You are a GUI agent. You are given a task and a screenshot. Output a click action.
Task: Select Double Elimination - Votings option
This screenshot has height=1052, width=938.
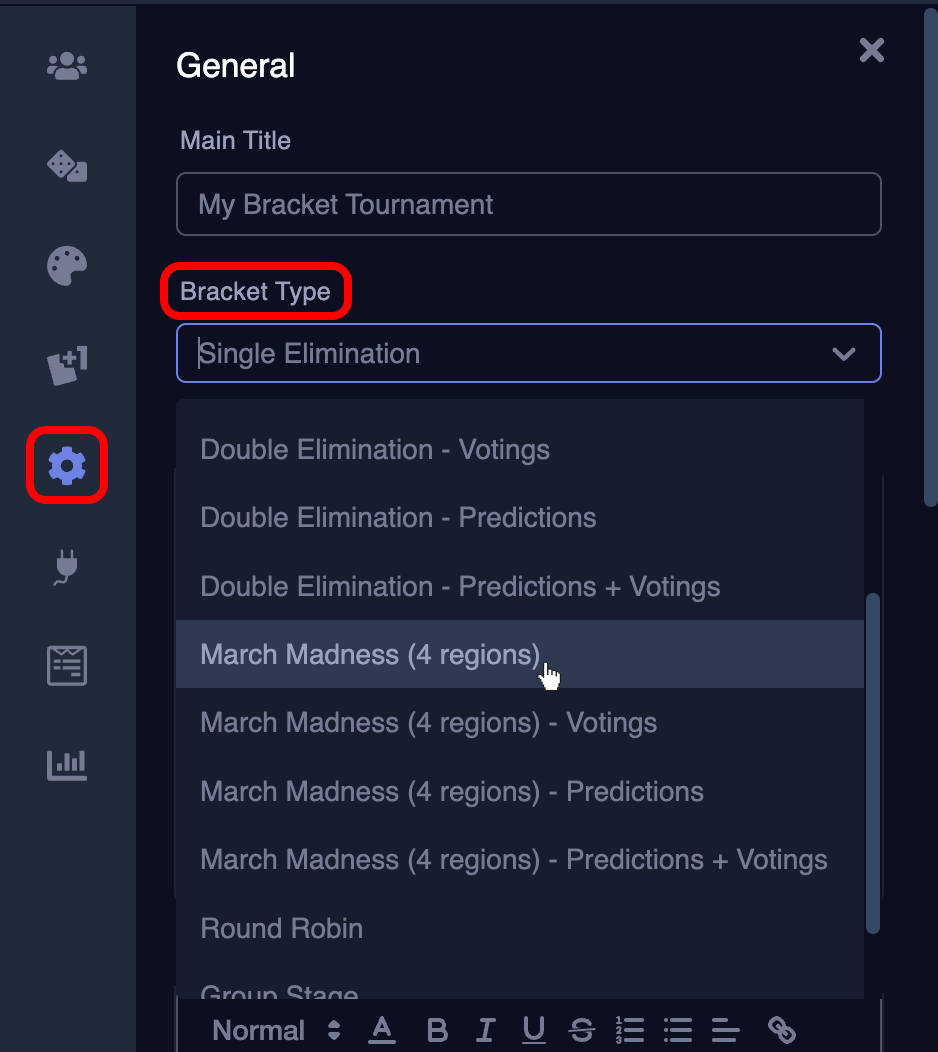click(375, 450)
